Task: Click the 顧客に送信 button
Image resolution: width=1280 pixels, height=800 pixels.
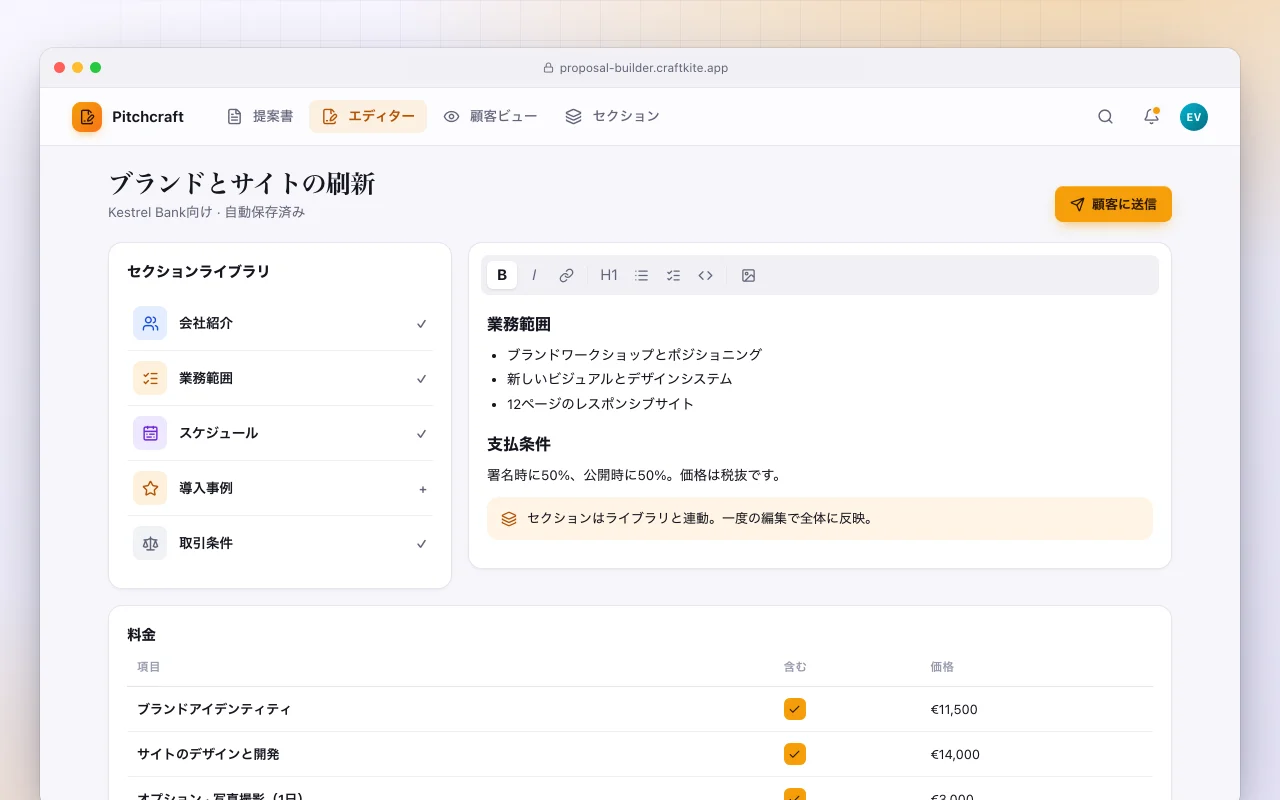Action: [x=1113, y=204]
